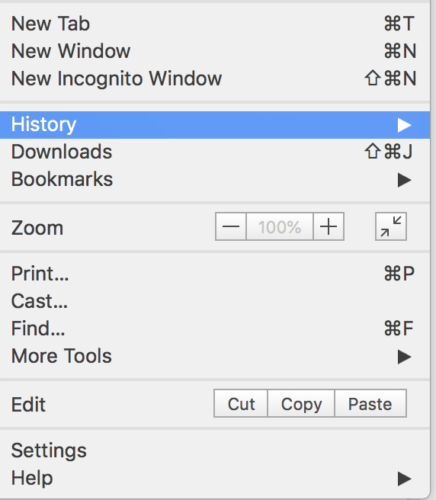Open a New Tab from menu
This screenshot has height=500, width=436.
(215, 24)
